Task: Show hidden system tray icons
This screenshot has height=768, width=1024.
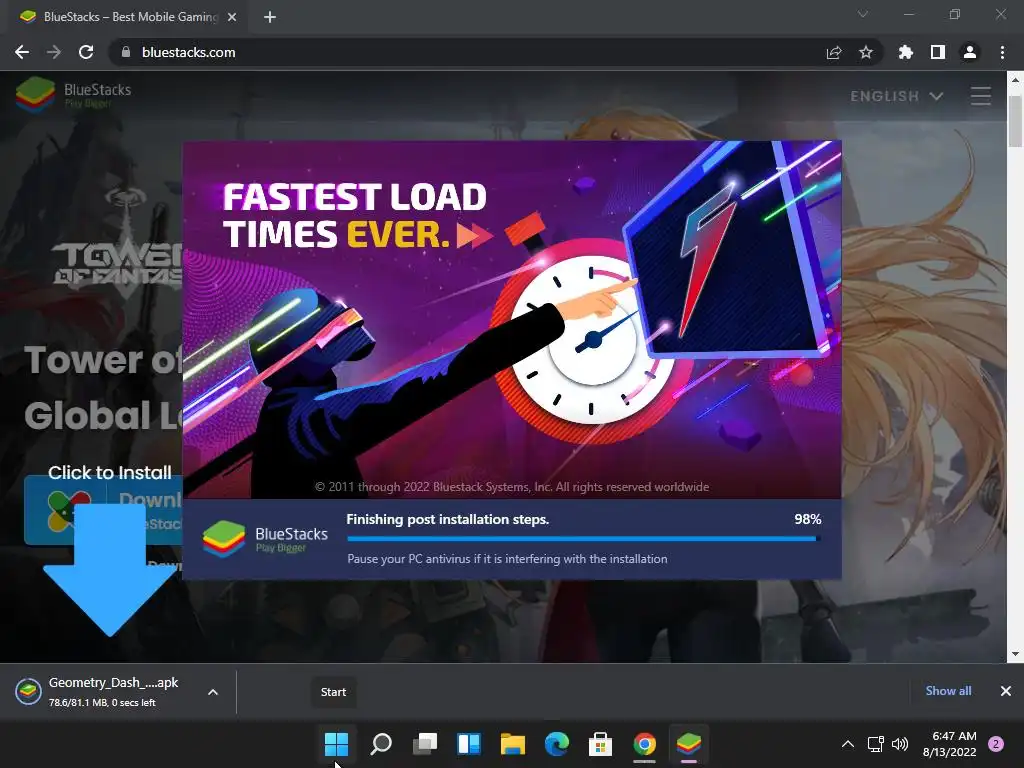Action: tap(848, 744)
